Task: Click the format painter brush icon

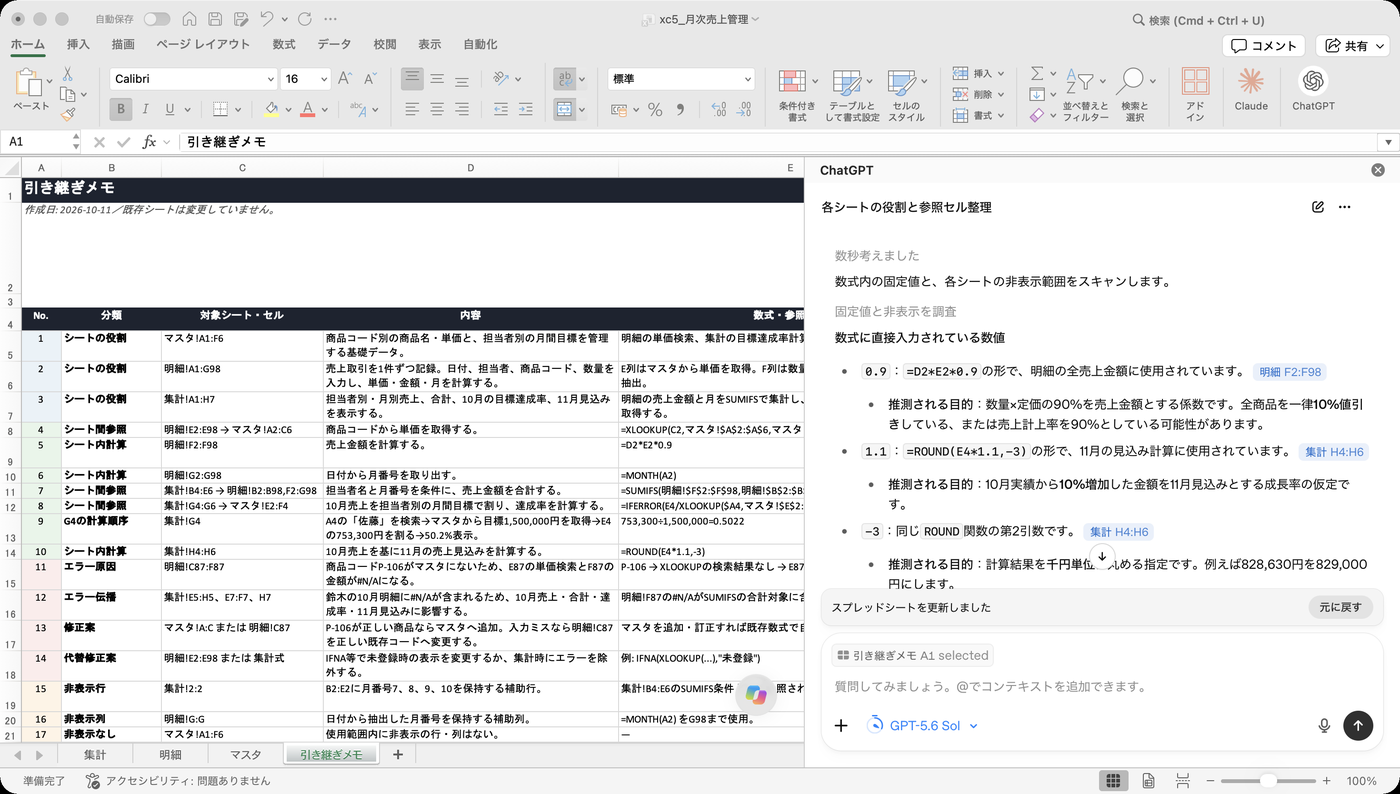Action: [67, 115]
